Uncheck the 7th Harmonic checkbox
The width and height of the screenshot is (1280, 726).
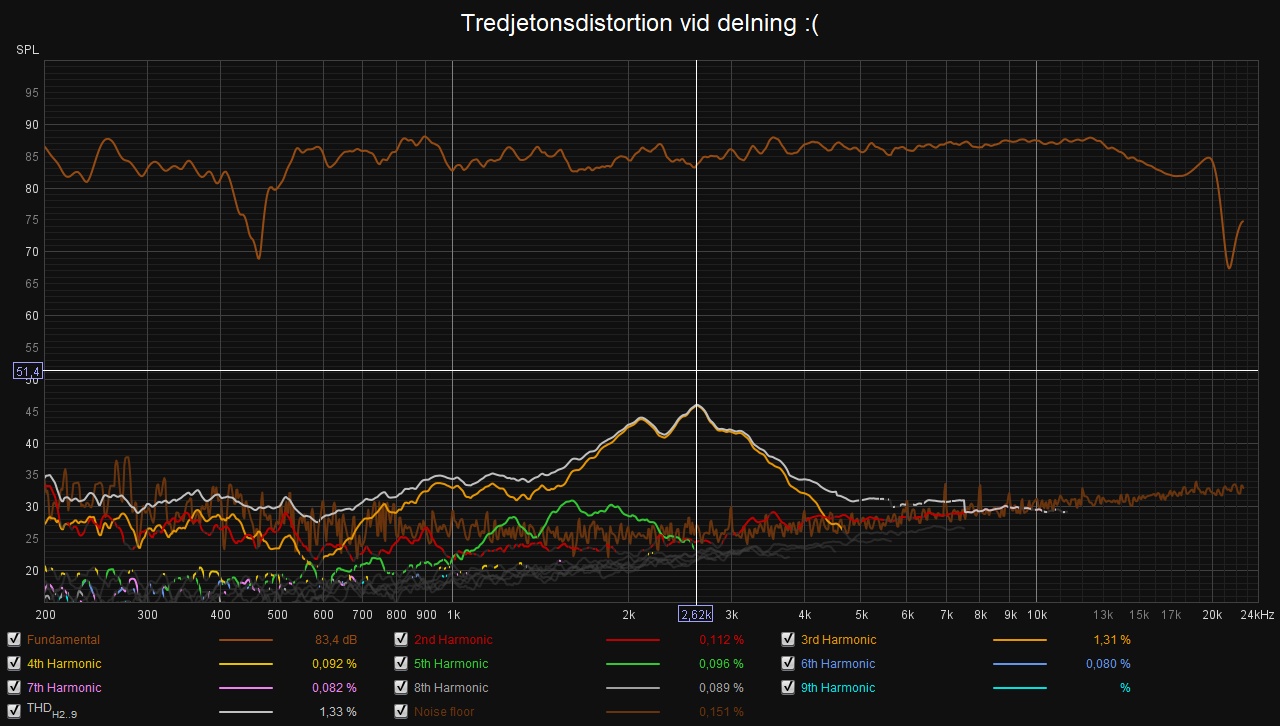(14, 688)
